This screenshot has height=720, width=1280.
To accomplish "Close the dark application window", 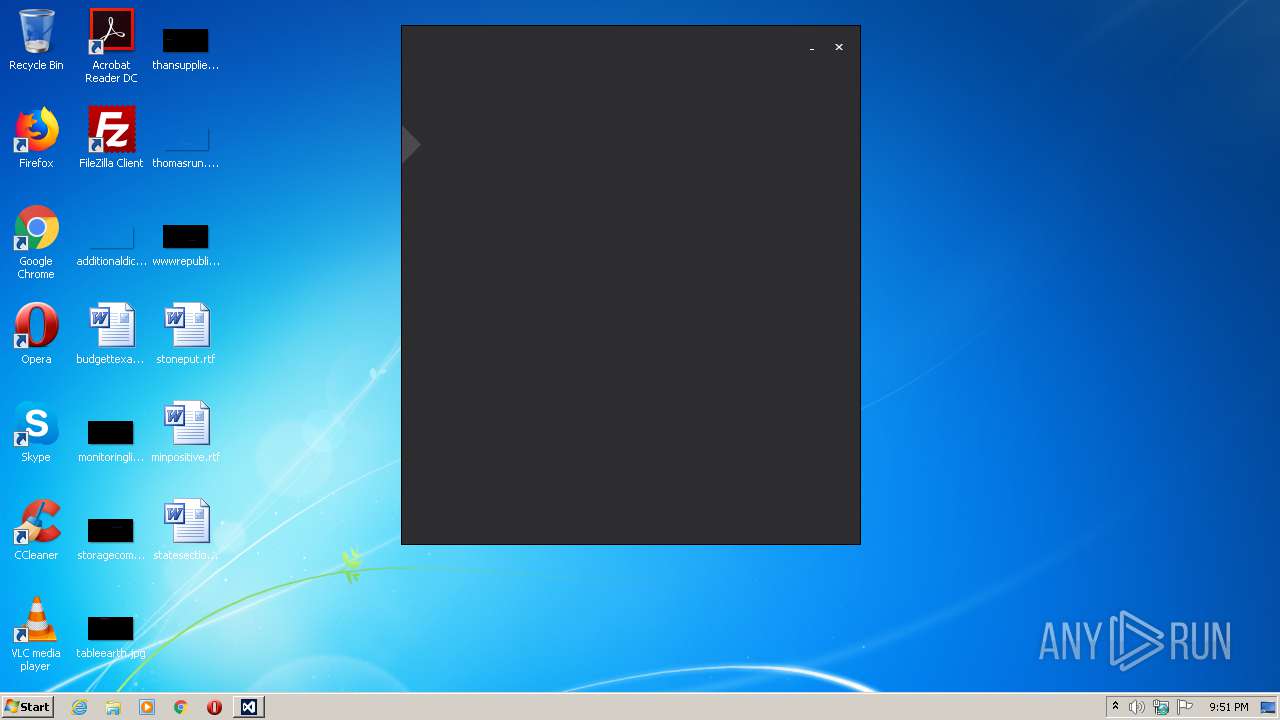I will 839,47.
